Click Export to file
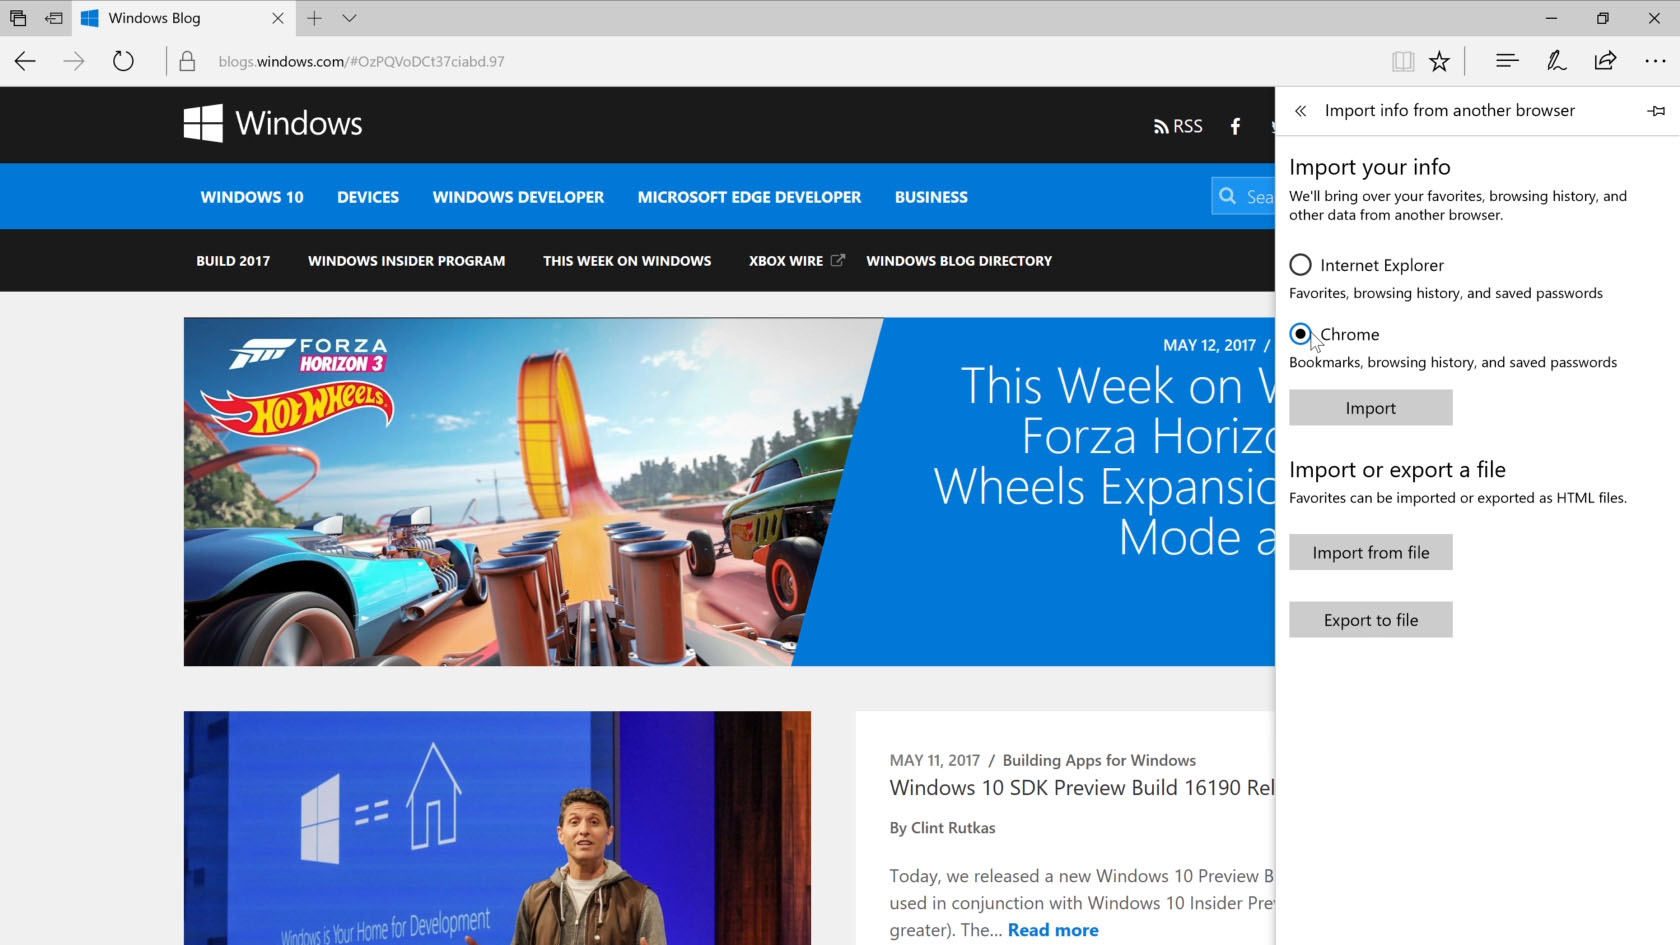This screenshot has width=1680, height=945. pos(1370,620)
